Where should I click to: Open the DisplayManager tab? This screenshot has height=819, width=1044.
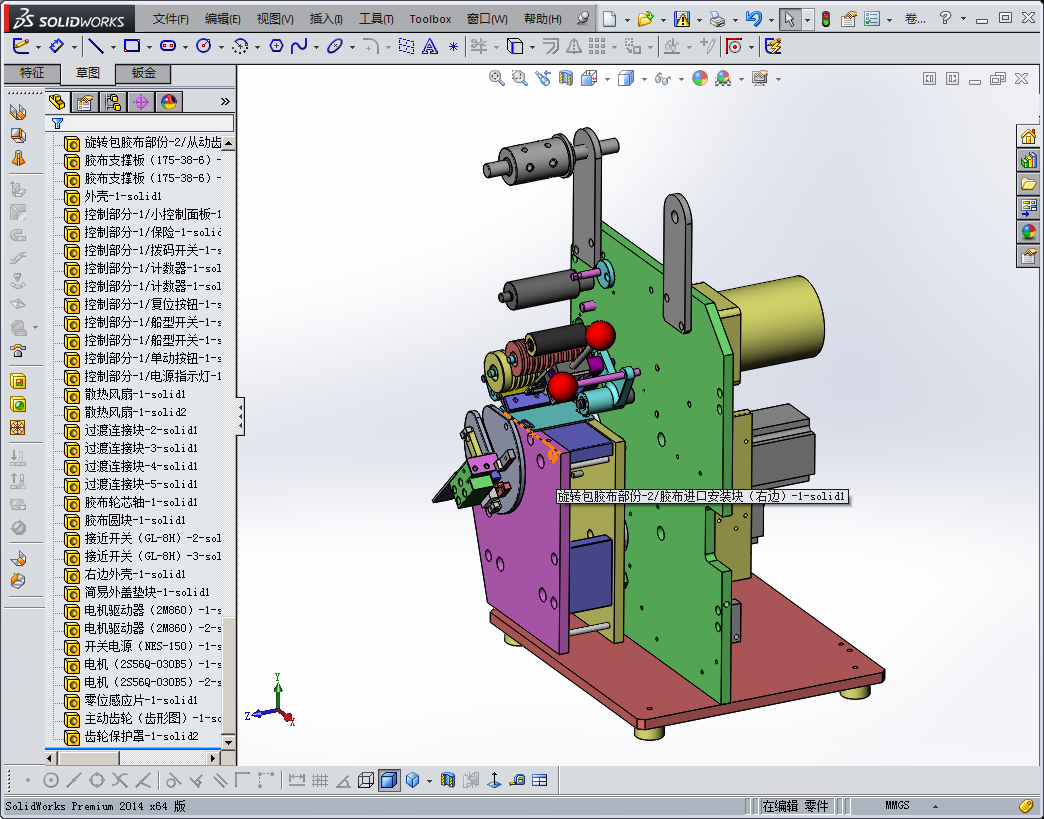(168, 102)
